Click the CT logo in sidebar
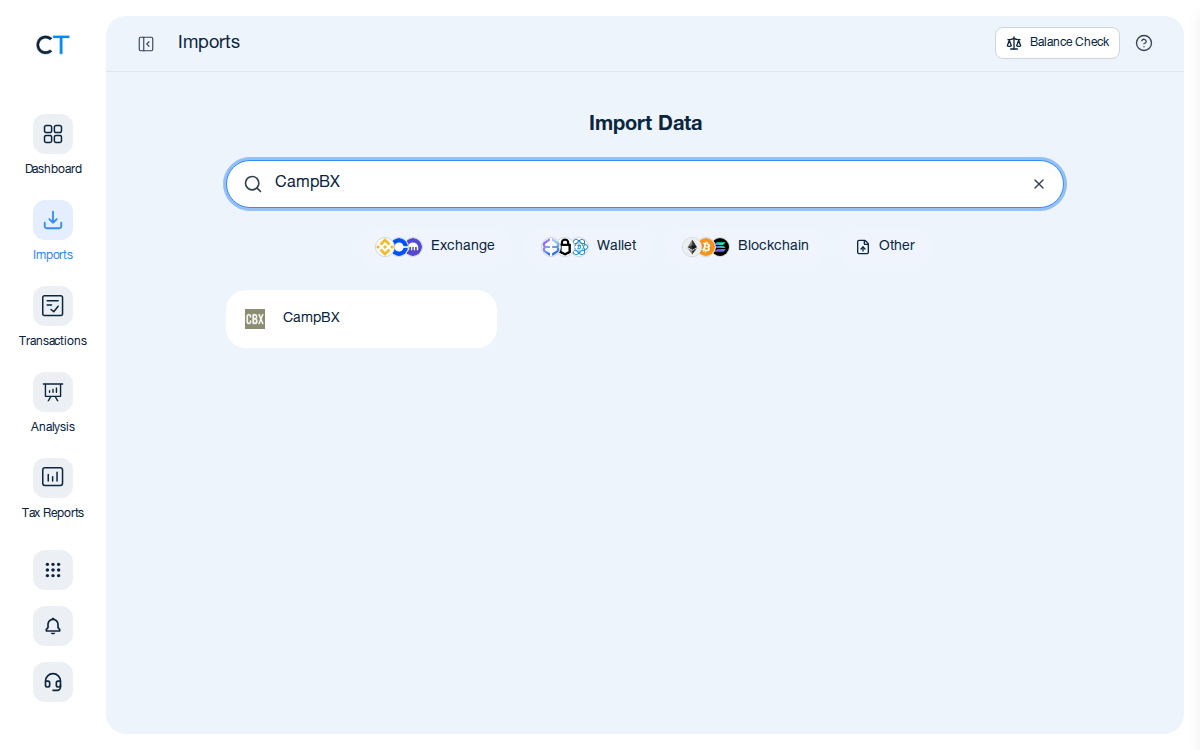 pyautogui.click(x=53, y=45)
